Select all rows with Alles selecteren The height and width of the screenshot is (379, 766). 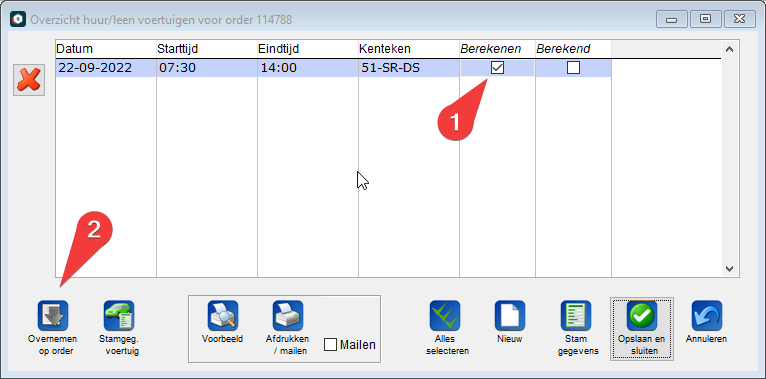pyautogui.click(x=445, y=316)
